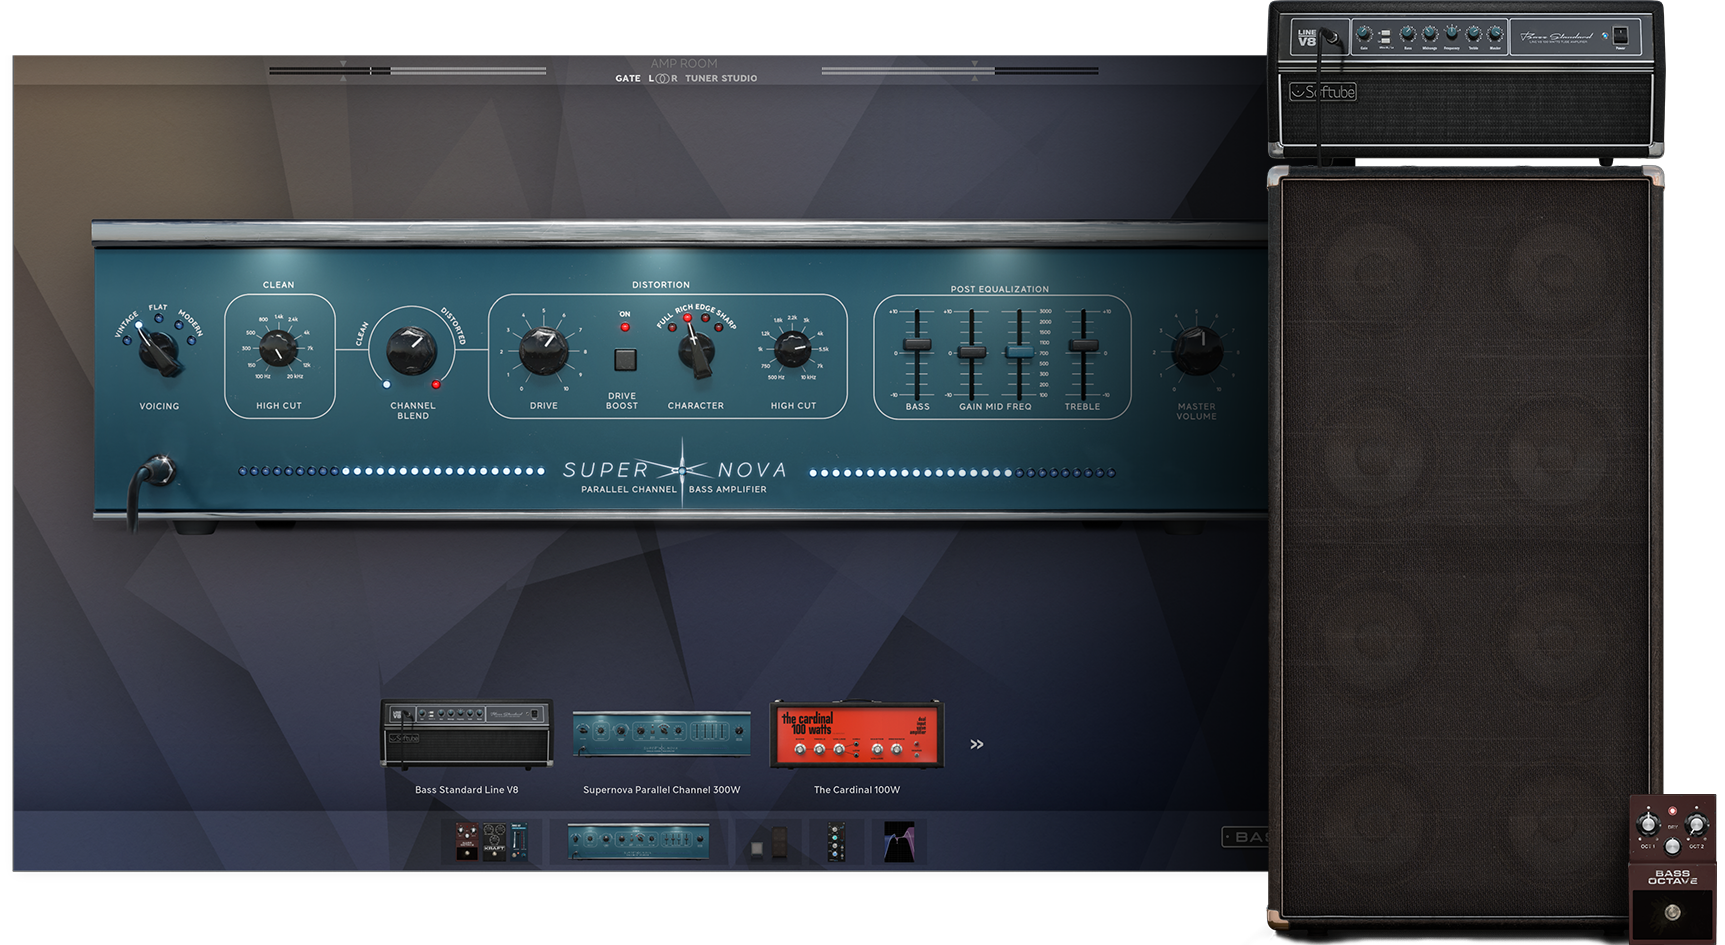This screenshot has height=945, width=1725.
Task: Open the EQ curve module in chain
Action: [x=898, y=842]
